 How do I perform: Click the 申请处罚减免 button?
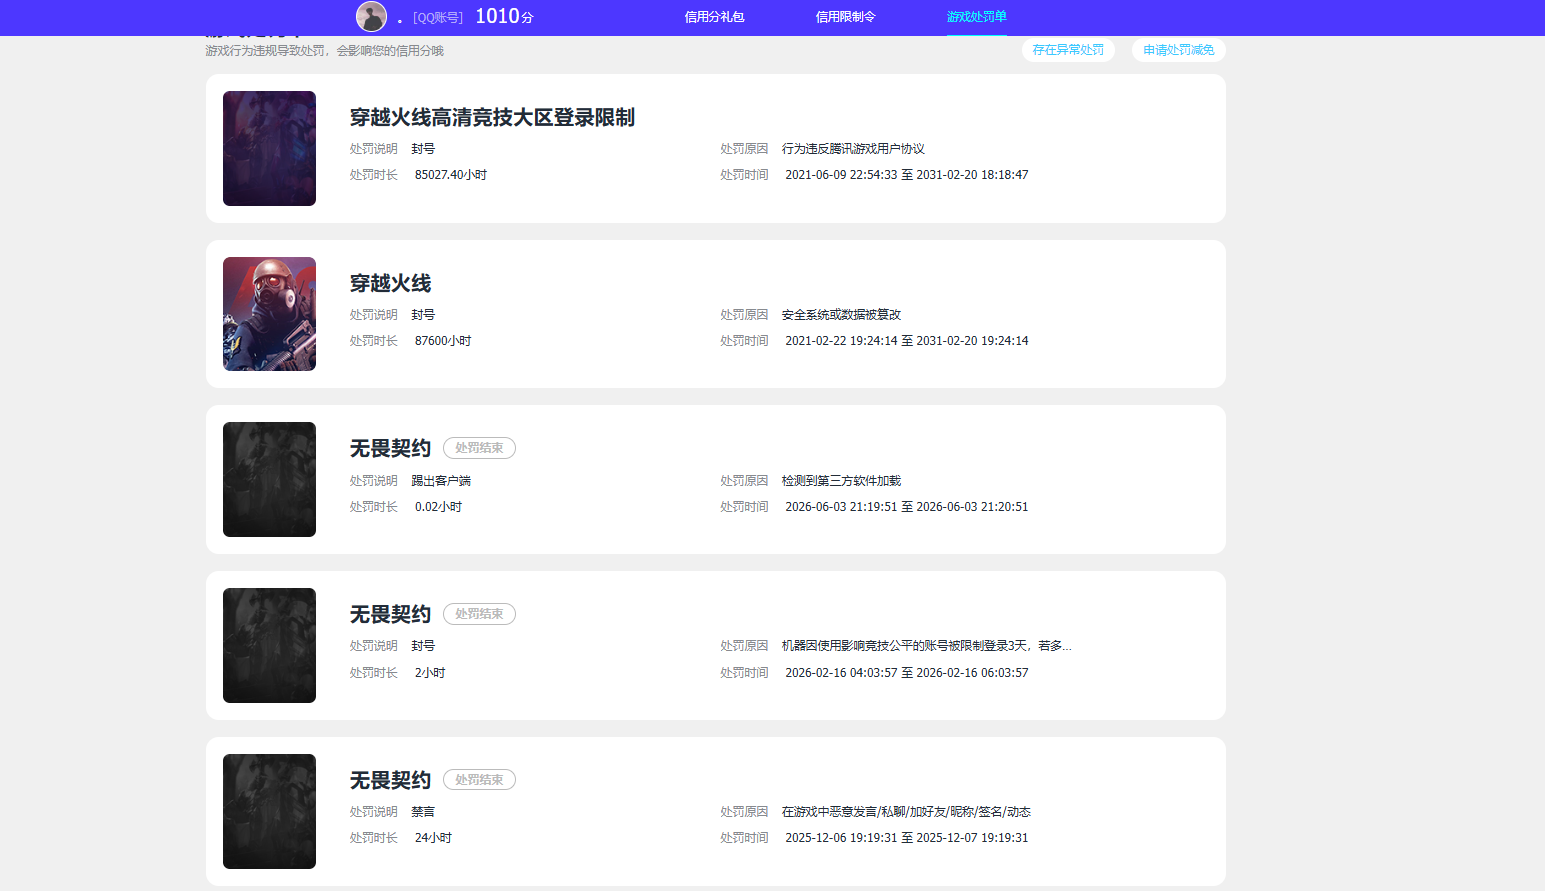click(1178, 50)
